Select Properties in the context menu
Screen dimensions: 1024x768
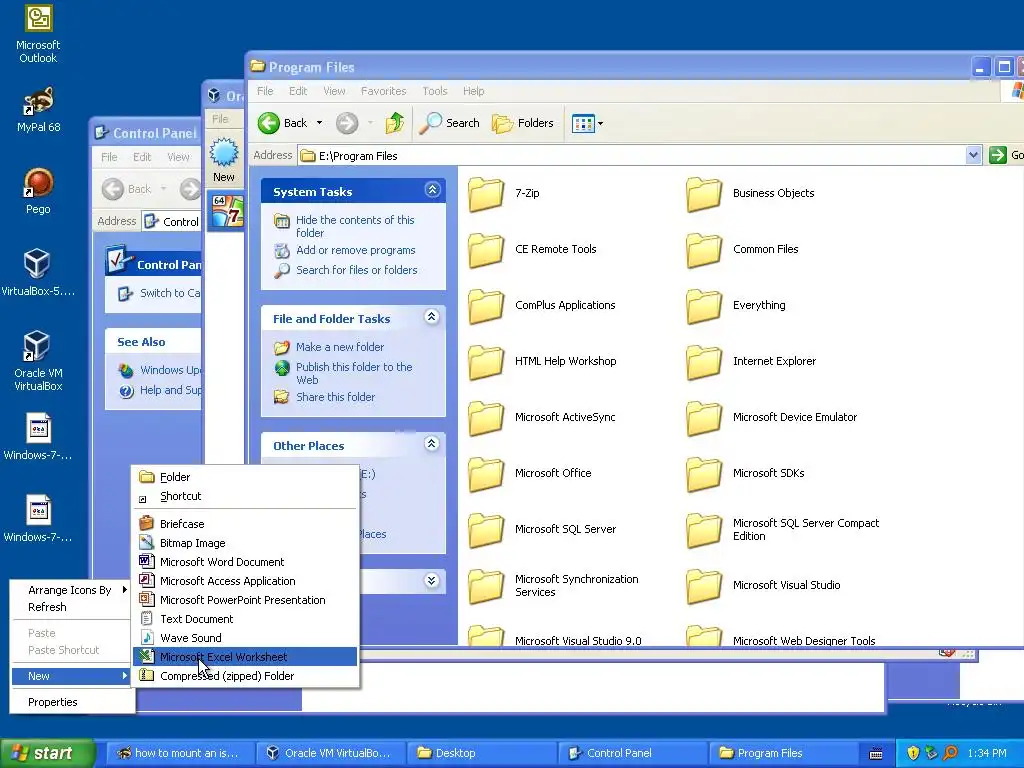tap(71, 702)
